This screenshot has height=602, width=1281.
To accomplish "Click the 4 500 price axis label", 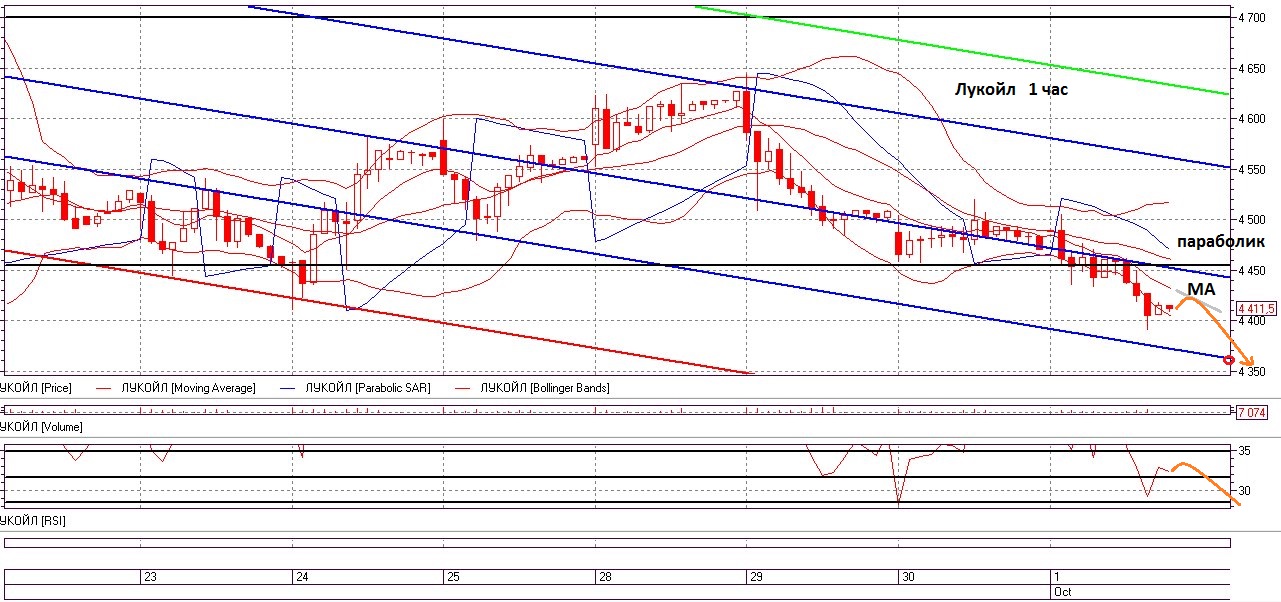I will pos(1253,220).
